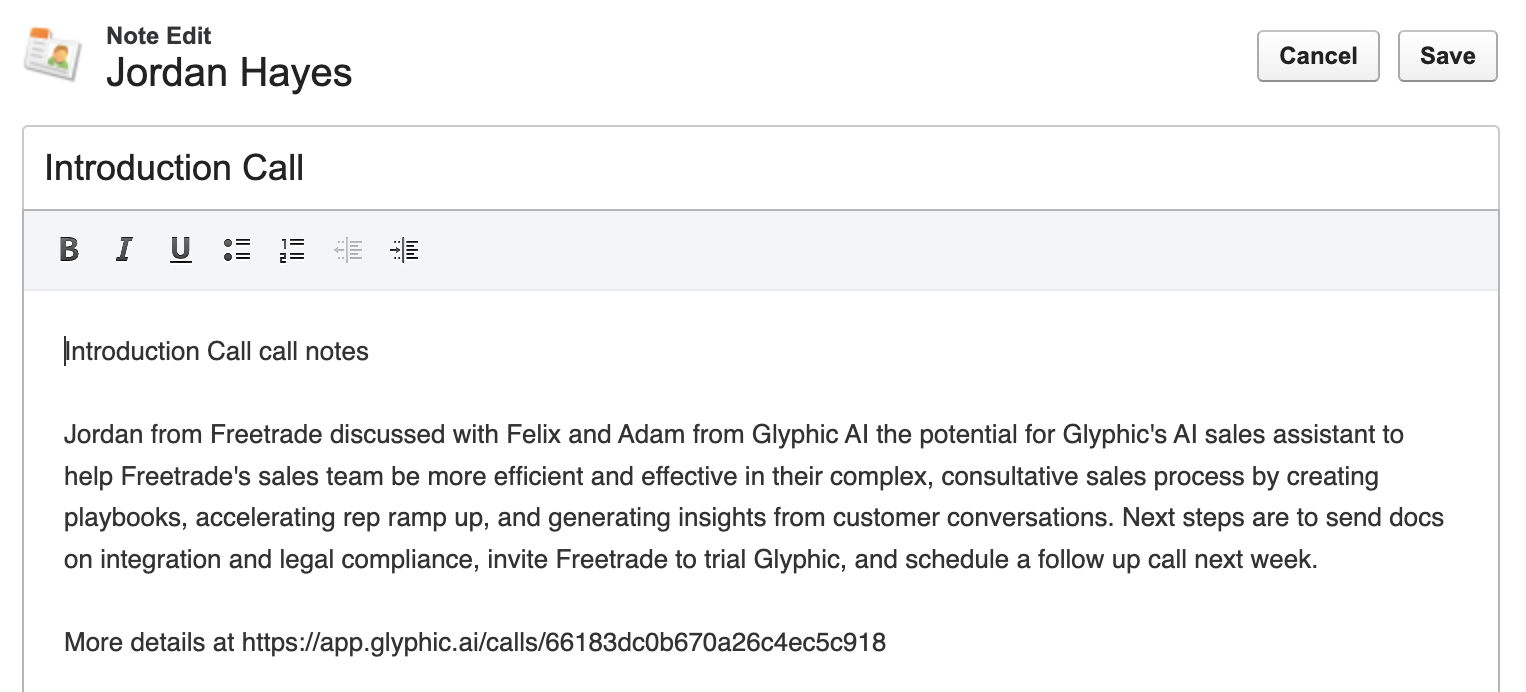Click the note record icon beside Note Edit

click(52, 55)
